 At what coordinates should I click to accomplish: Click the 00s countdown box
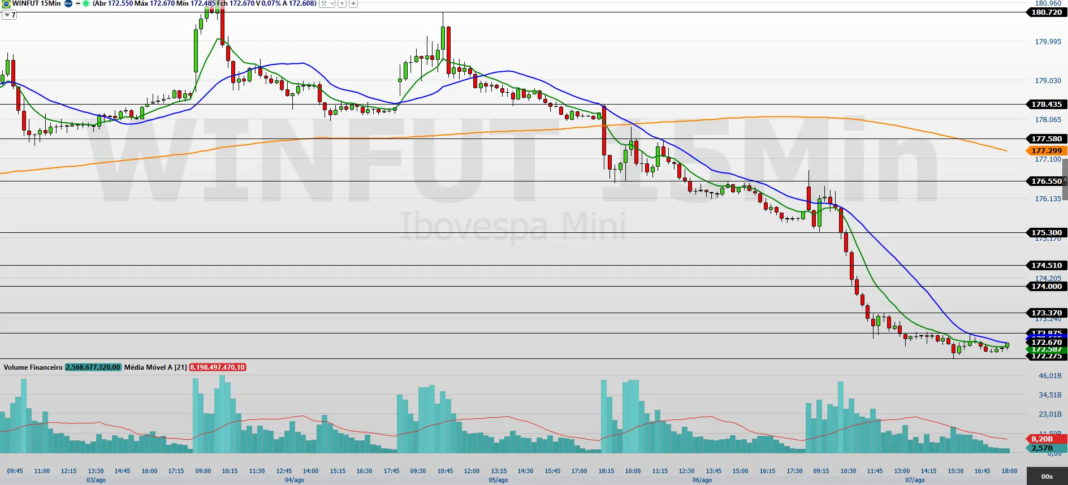tap(1046, 475)
